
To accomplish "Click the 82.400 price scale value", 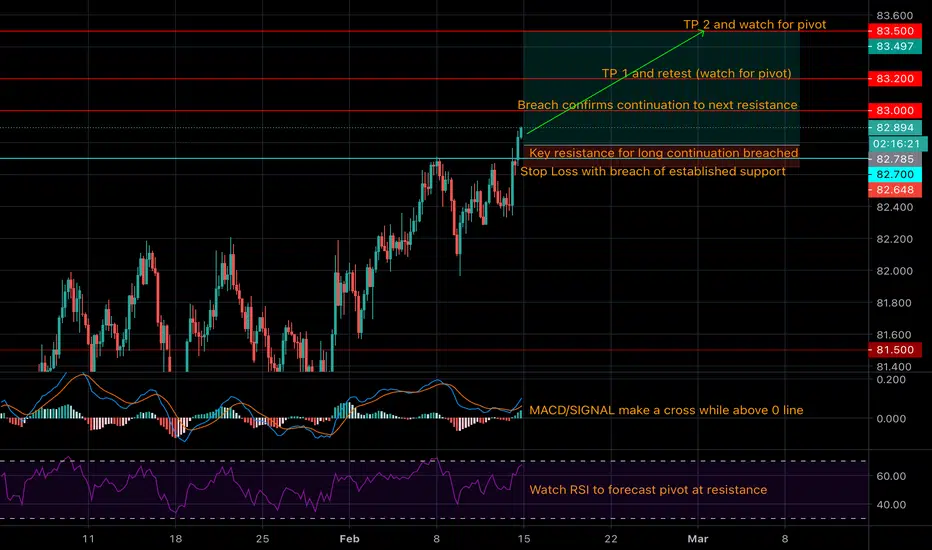I will 895,208.
